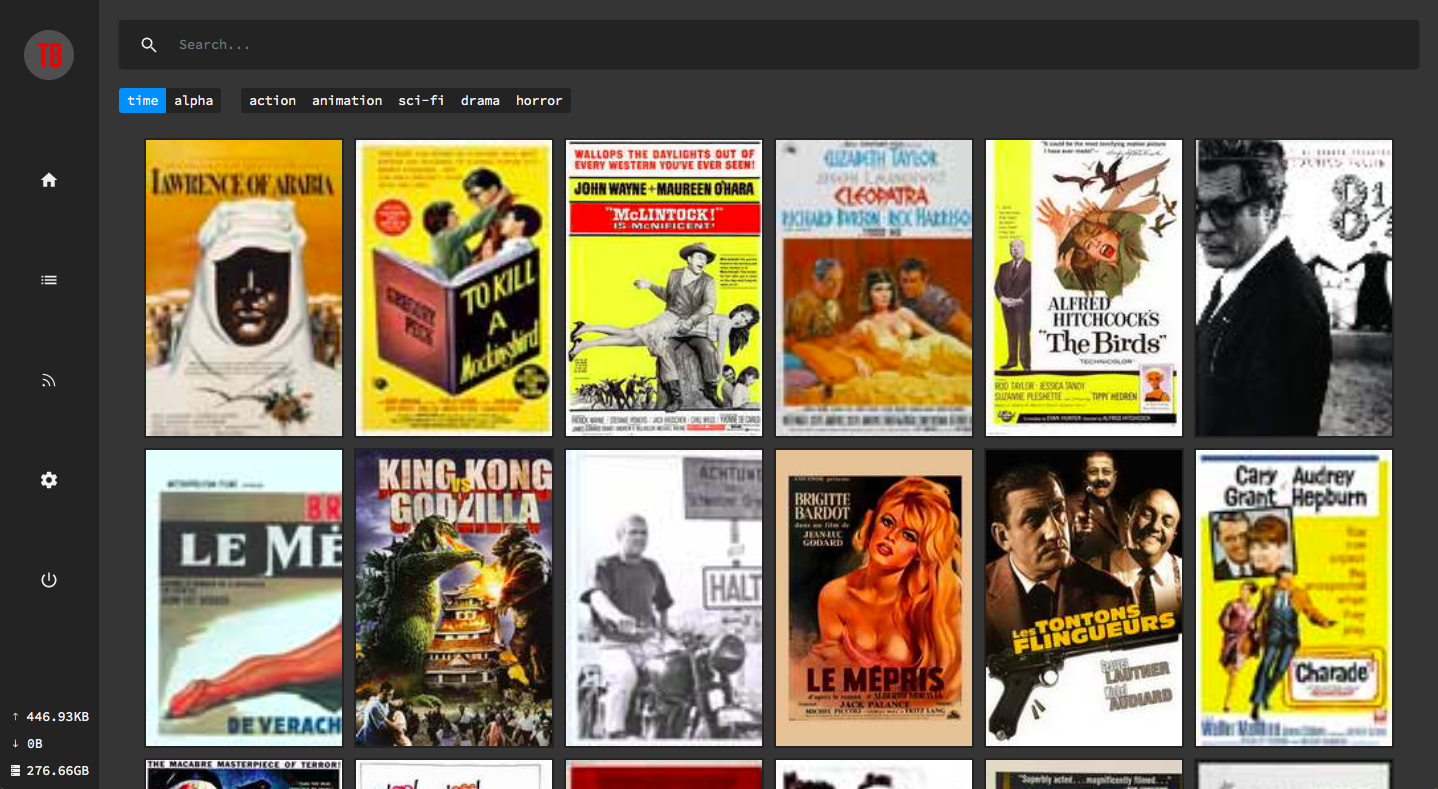Open the RSS feeds sidebar icon

pos(49,380)
